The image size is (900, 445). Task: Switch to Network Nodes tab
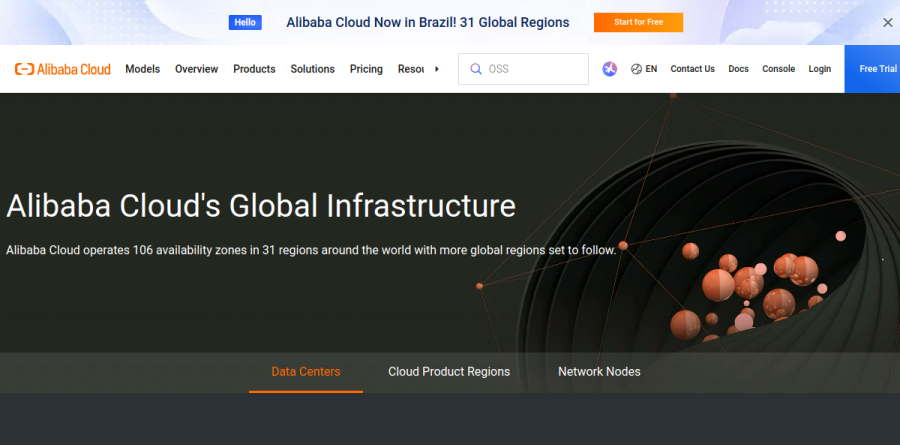point(599,372)
